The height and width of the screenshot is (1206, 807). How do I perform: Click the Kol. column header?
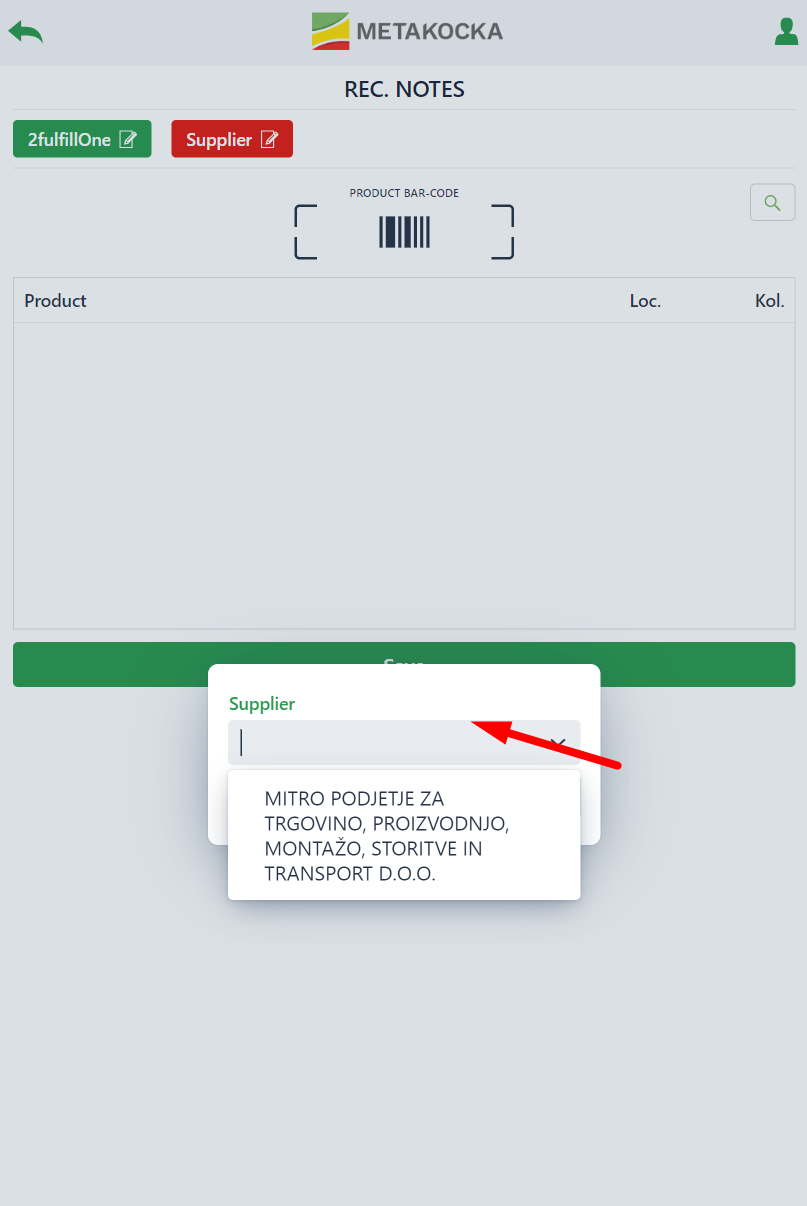point(769,301)
